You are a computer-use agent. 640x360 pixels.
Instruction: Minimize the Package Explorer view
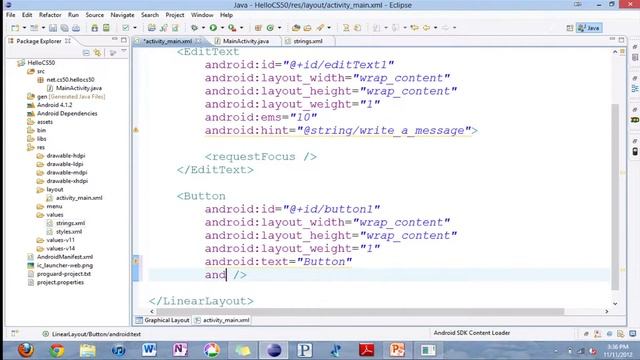coord(115,40)
